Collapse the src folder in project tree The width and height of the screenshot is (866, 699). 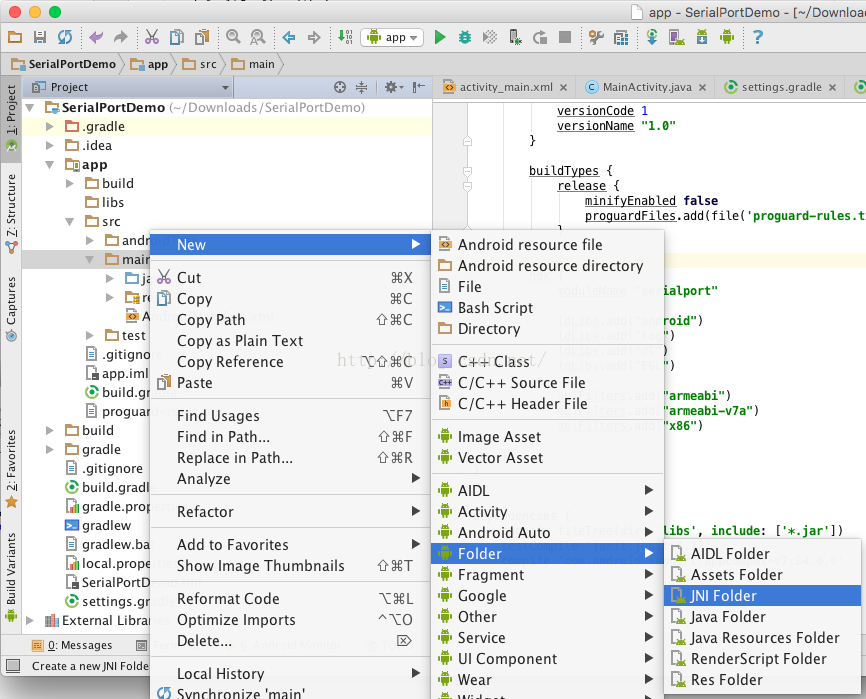tap(70, 222)
